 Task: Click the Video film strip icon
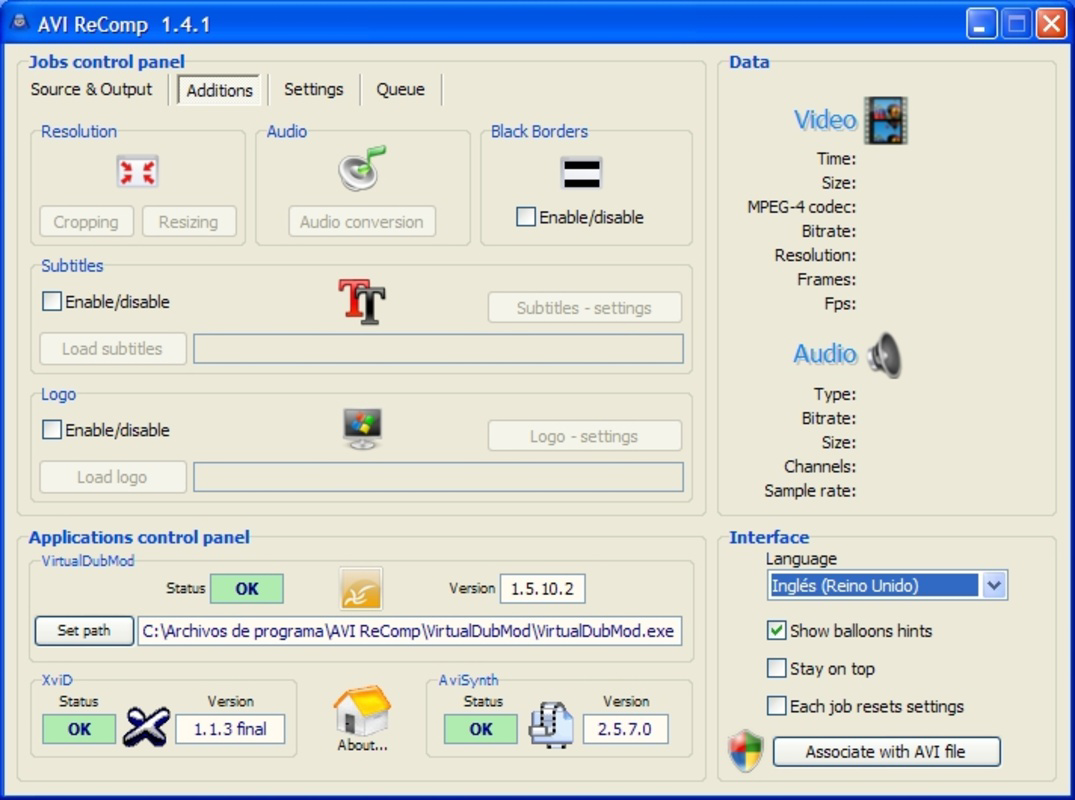tap(885, 120)
